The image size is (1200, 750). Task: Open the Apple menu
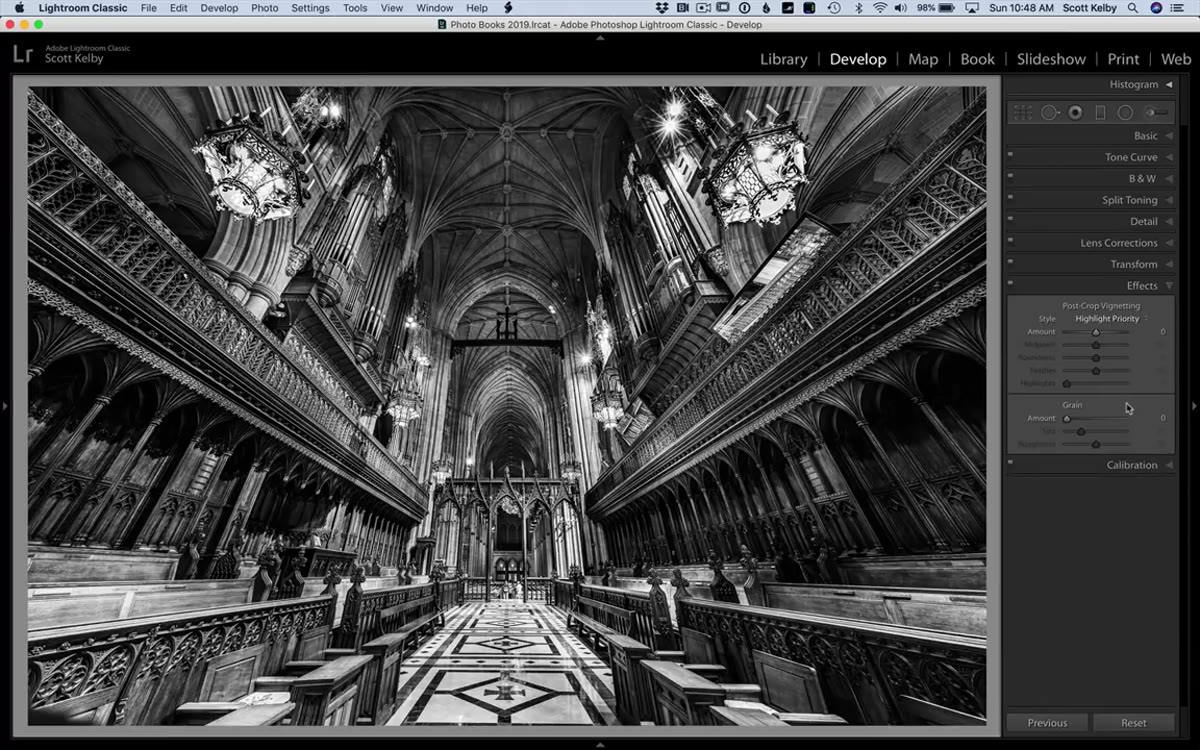click(x=19, y=8)
